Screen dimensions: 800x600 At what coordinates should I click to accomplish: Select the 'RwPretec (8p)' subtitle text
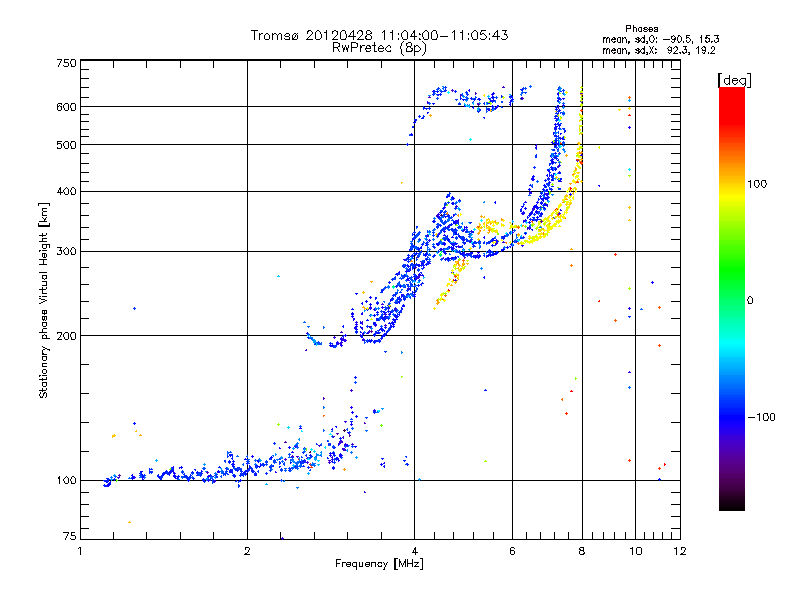[379, 48]
